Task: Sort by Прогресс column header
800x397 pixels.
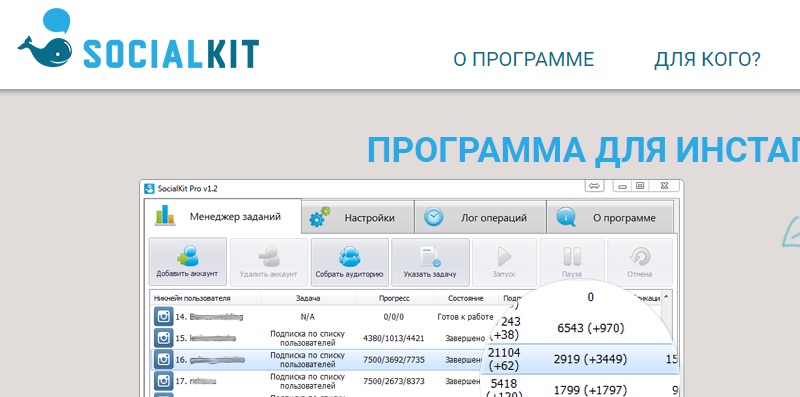Action: pos(394,298)
